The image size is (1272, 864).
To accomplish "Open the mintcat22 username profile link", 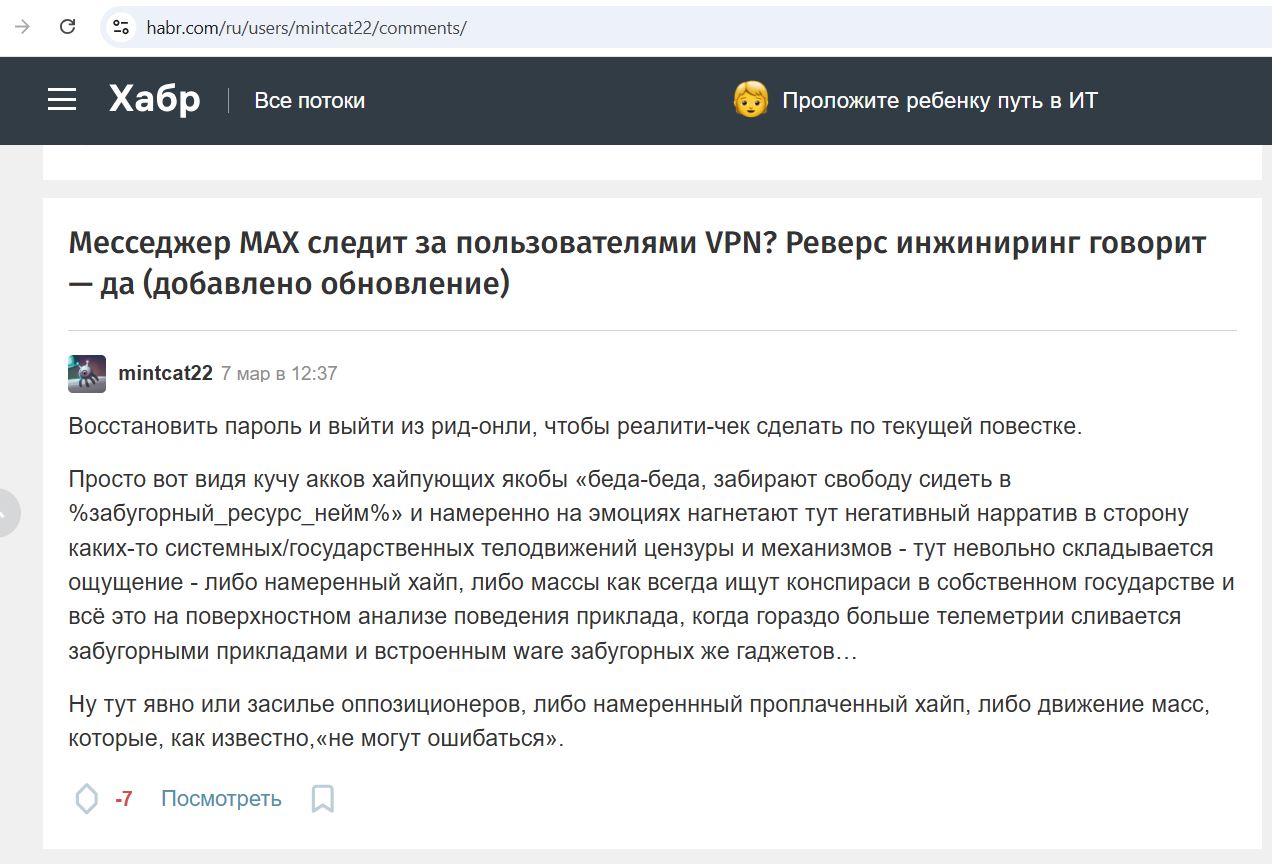I will 165,373.
